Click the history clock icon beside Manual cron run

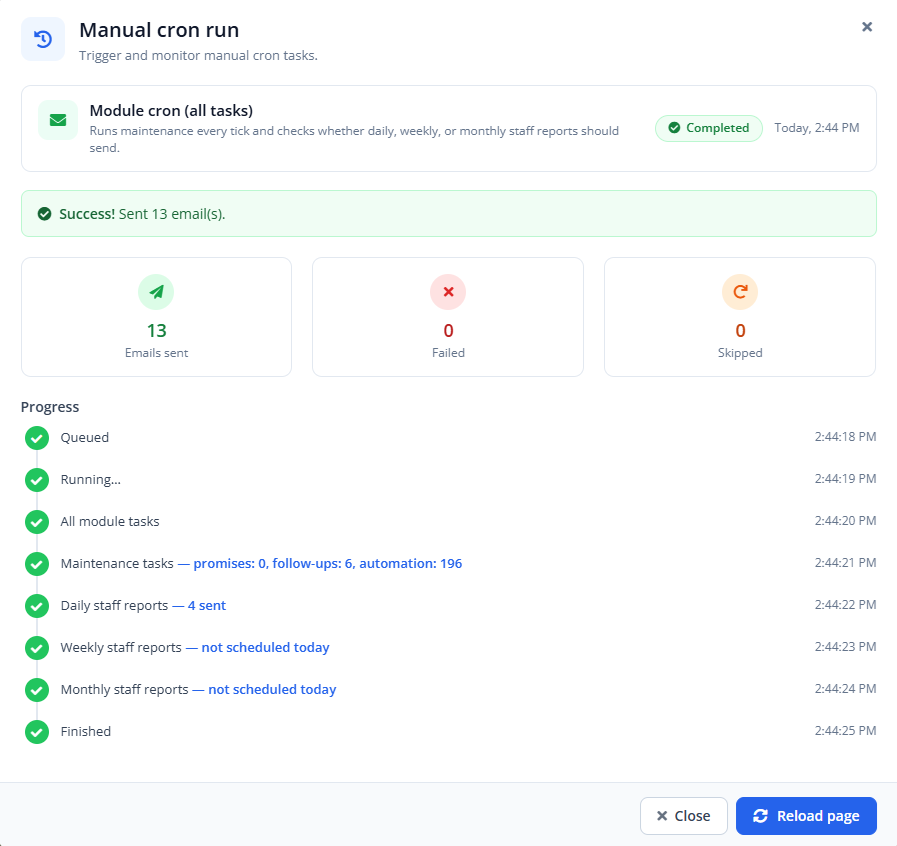43,39
